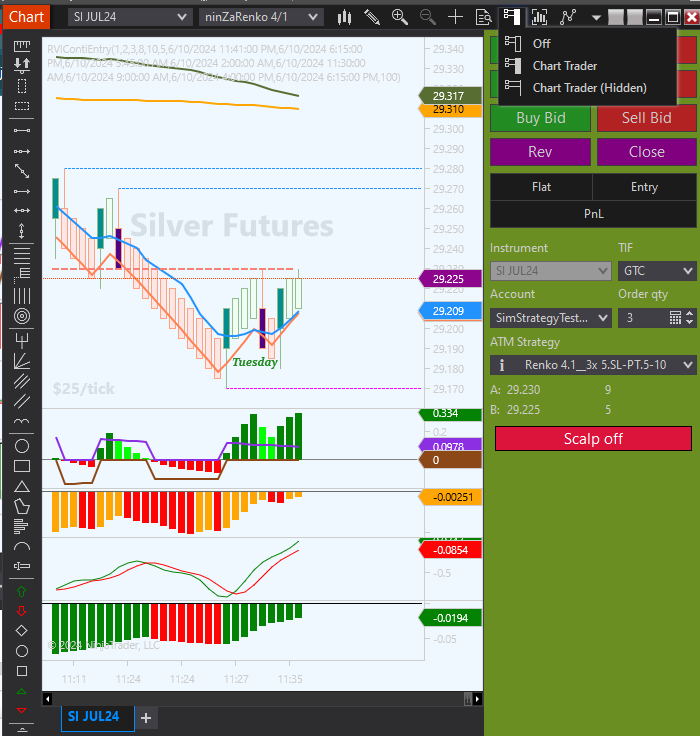The image size is (700, 736).
Task: Select the Gann Fan tool
Action: click(x=22, y=362)
